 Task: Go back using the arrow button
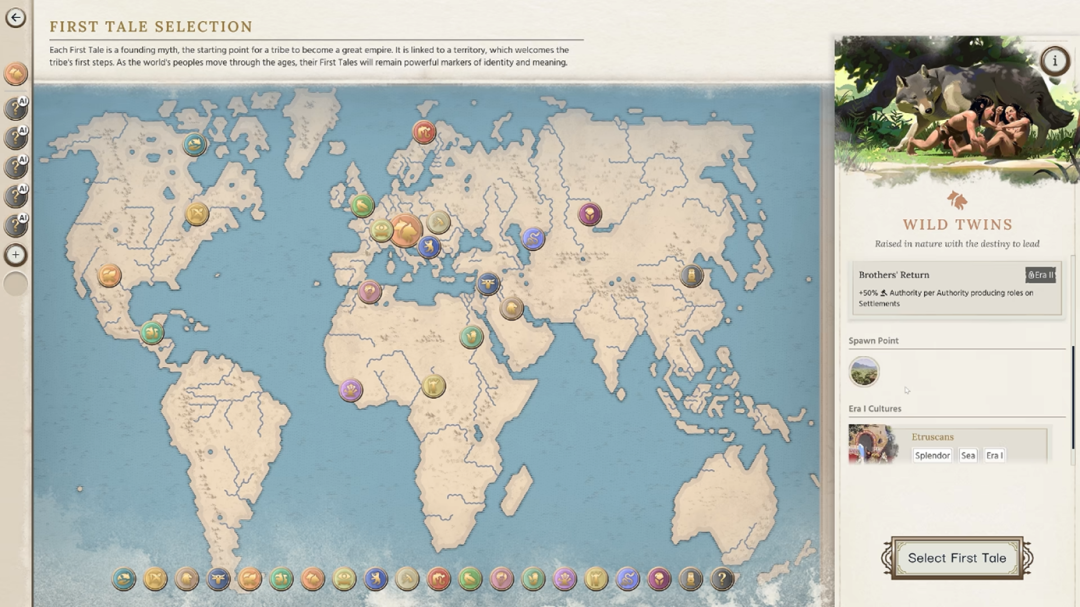[x=15, y=17]
